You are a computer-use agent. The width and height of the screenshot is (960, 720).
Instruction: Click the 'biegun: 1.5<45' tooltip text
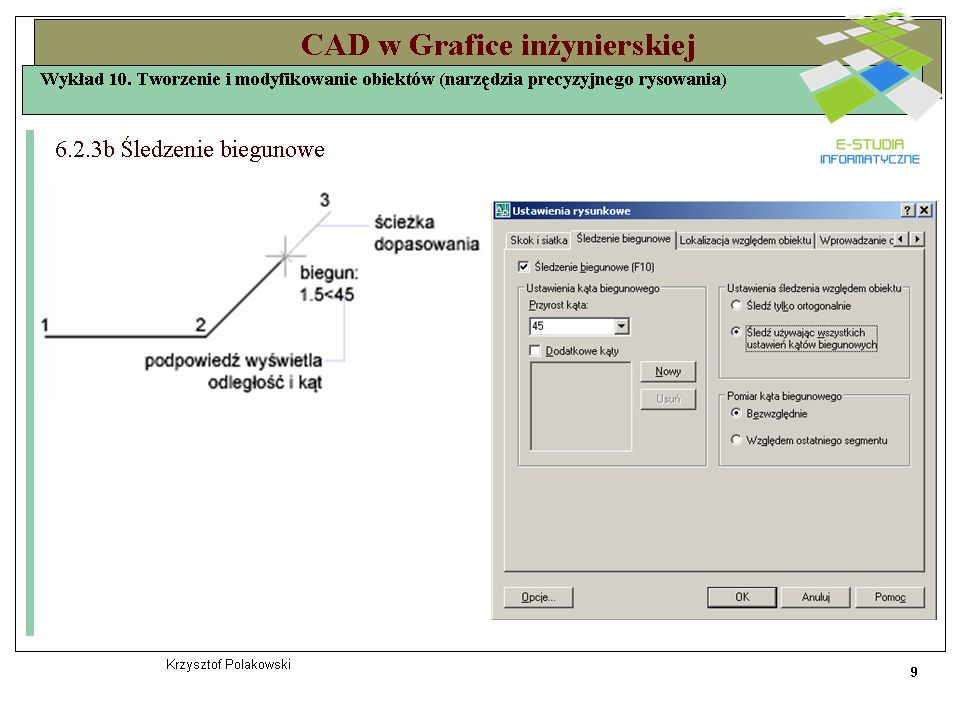328,283
